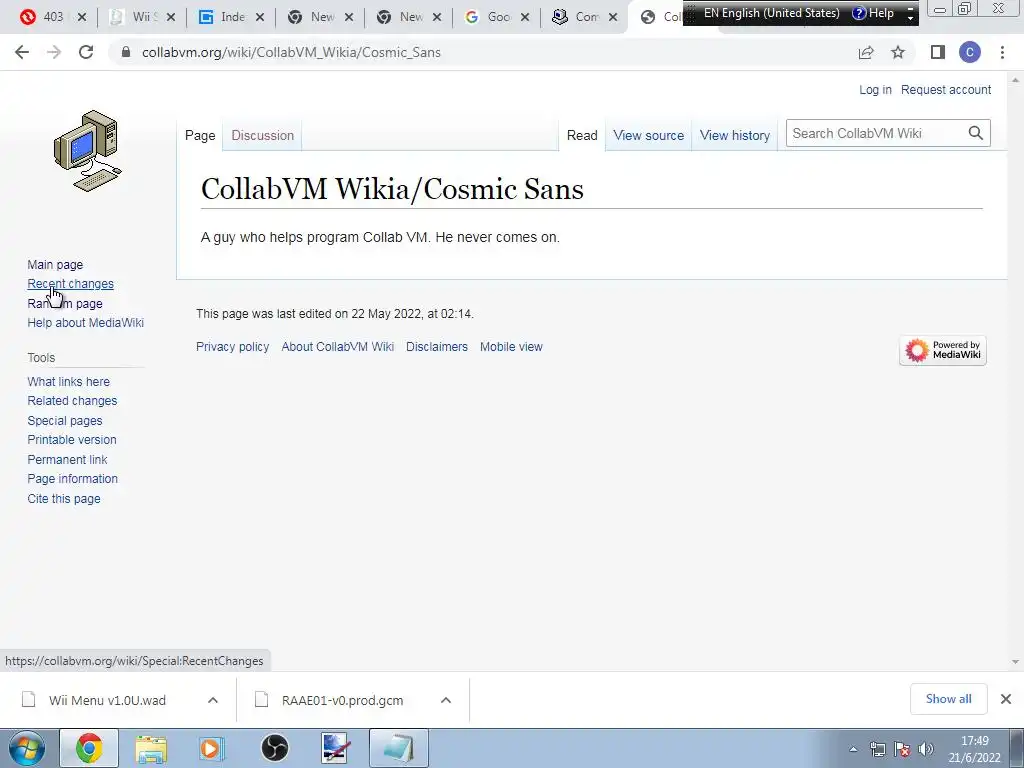Open What links here
Screen dimensions: 1024x768
[69, 381]
